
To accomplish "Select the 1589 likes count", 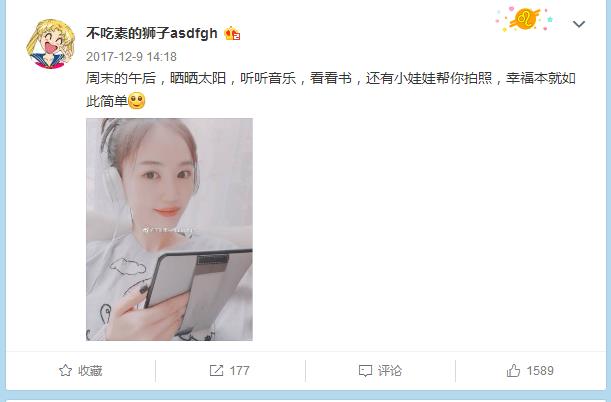I will [x=540, y=370].
